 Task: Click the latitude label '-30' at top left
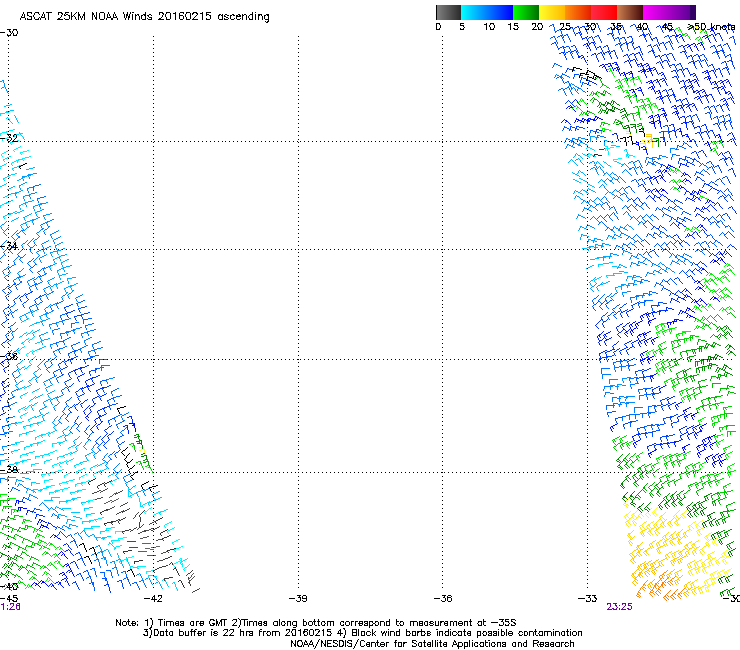coord(9,33)
